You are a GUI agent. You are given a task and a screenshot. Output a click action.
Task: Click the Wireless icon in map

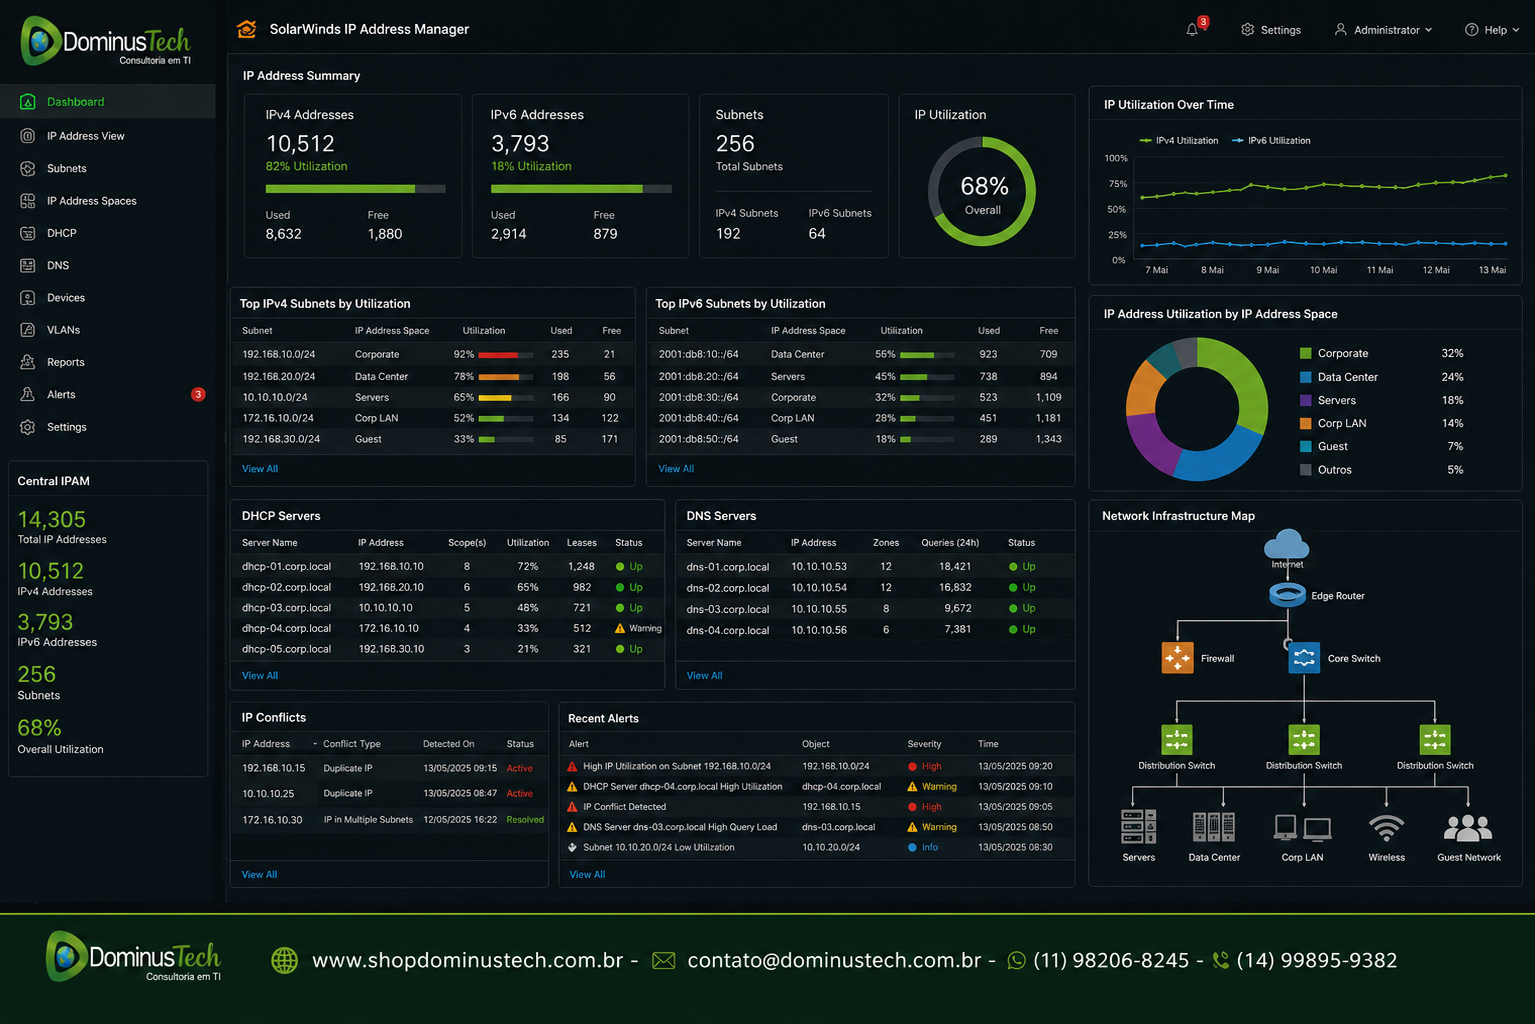[x=1386, y=828]
